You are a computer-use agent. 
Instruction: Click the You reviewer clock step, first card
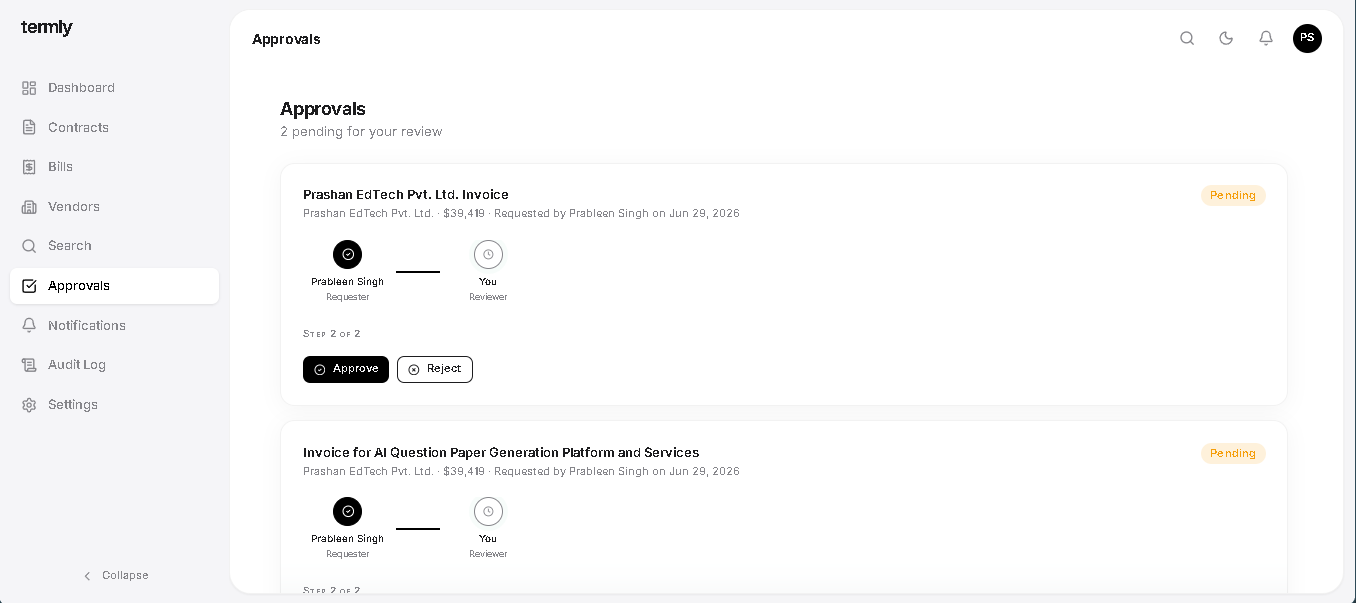pyautogui.click(x=488, y=255)
